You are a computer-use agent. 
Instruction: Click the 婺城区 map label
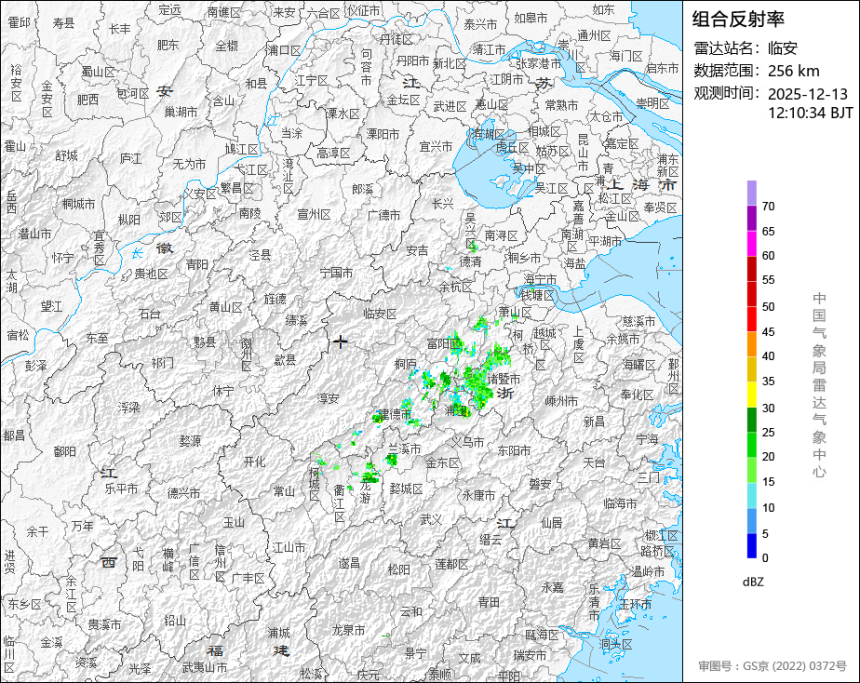point(406,488)
